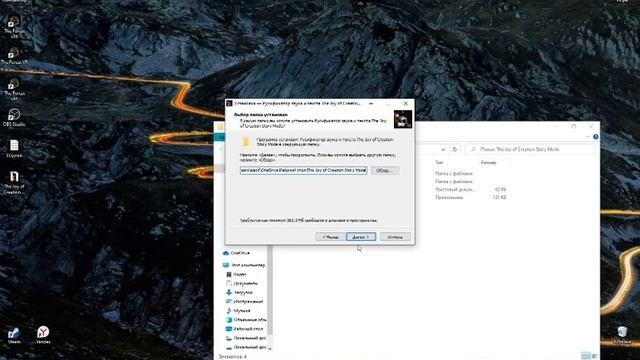Select The Joy of Creation desktop icon
Screen dimensions: 640x360
tap(14, 182)
